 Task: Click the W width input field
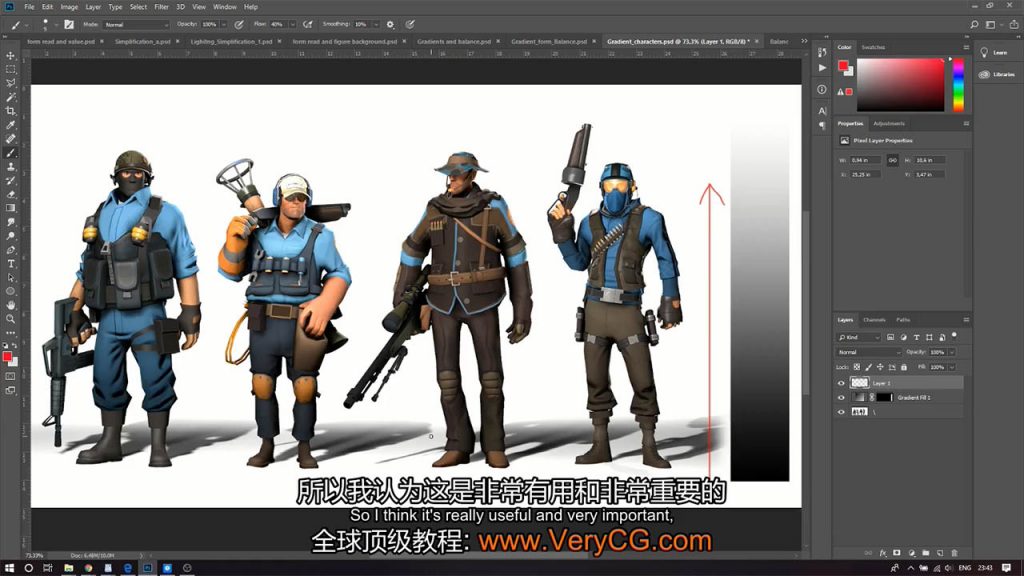(866, 160)
